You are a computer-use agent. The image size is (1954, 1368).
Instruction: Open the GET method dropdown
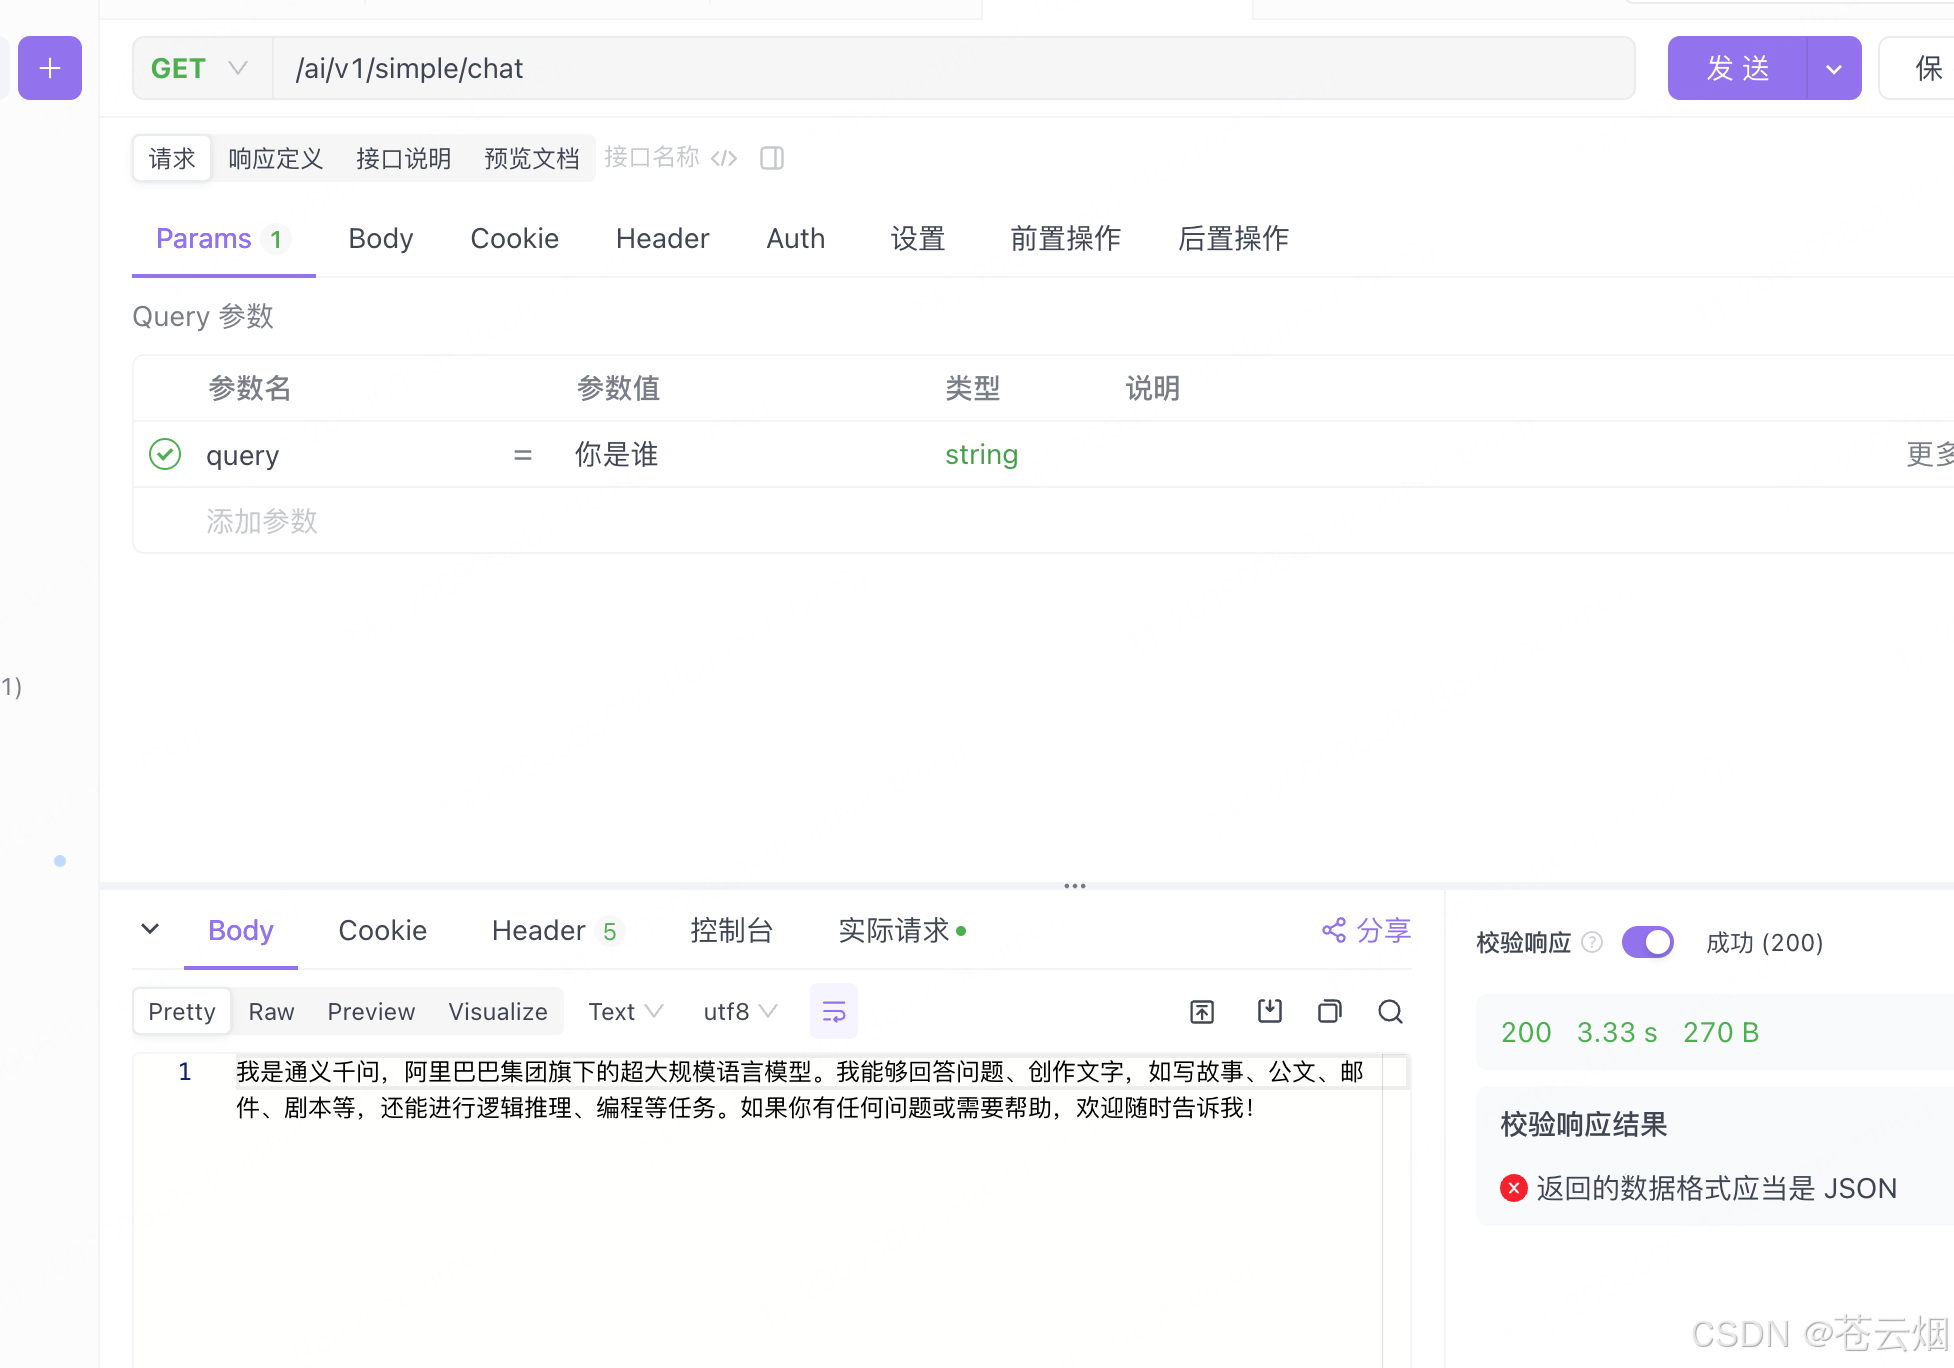pos(200,68)
